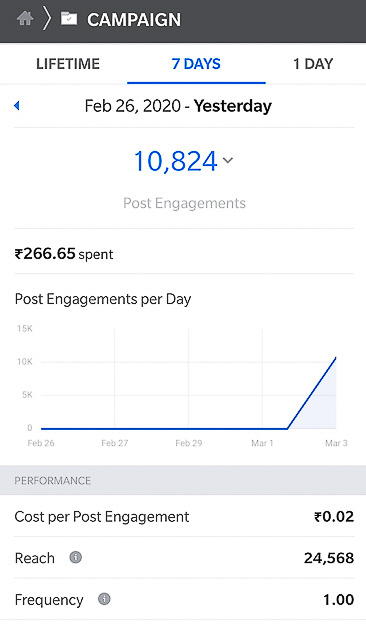Click the Feb 26 axis label

point(41,443)
